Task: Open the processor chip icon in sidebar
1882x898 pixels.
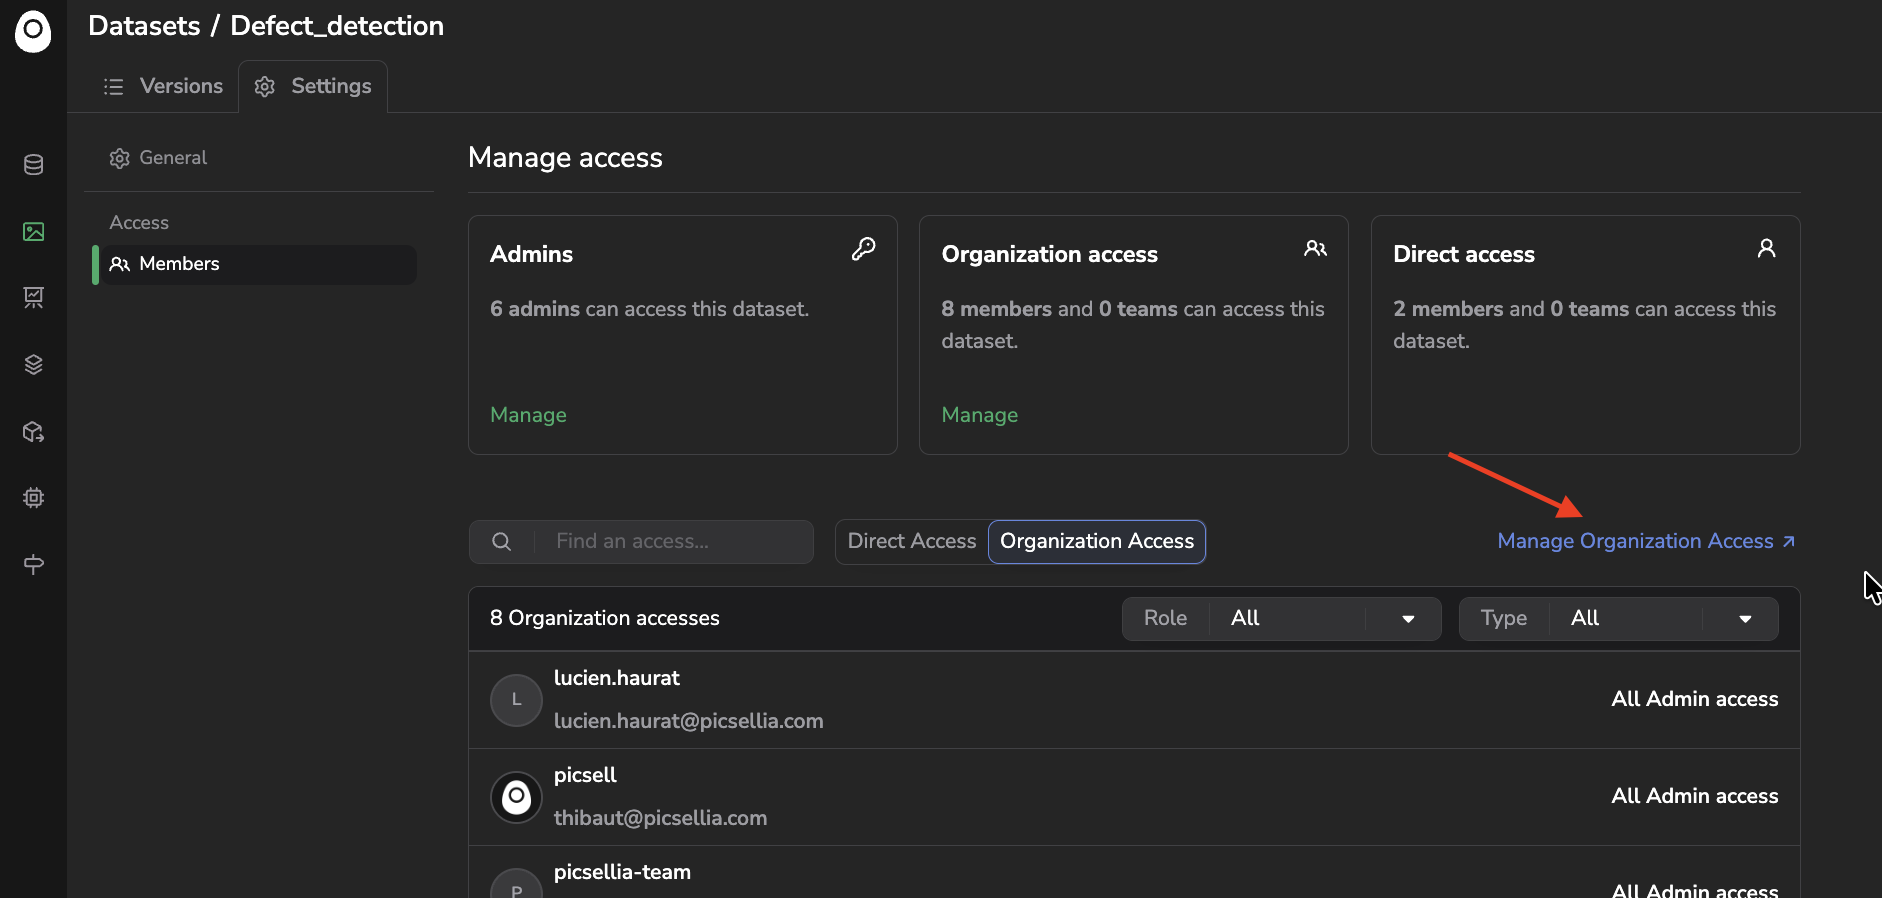Action: click(x=33, y=498)
